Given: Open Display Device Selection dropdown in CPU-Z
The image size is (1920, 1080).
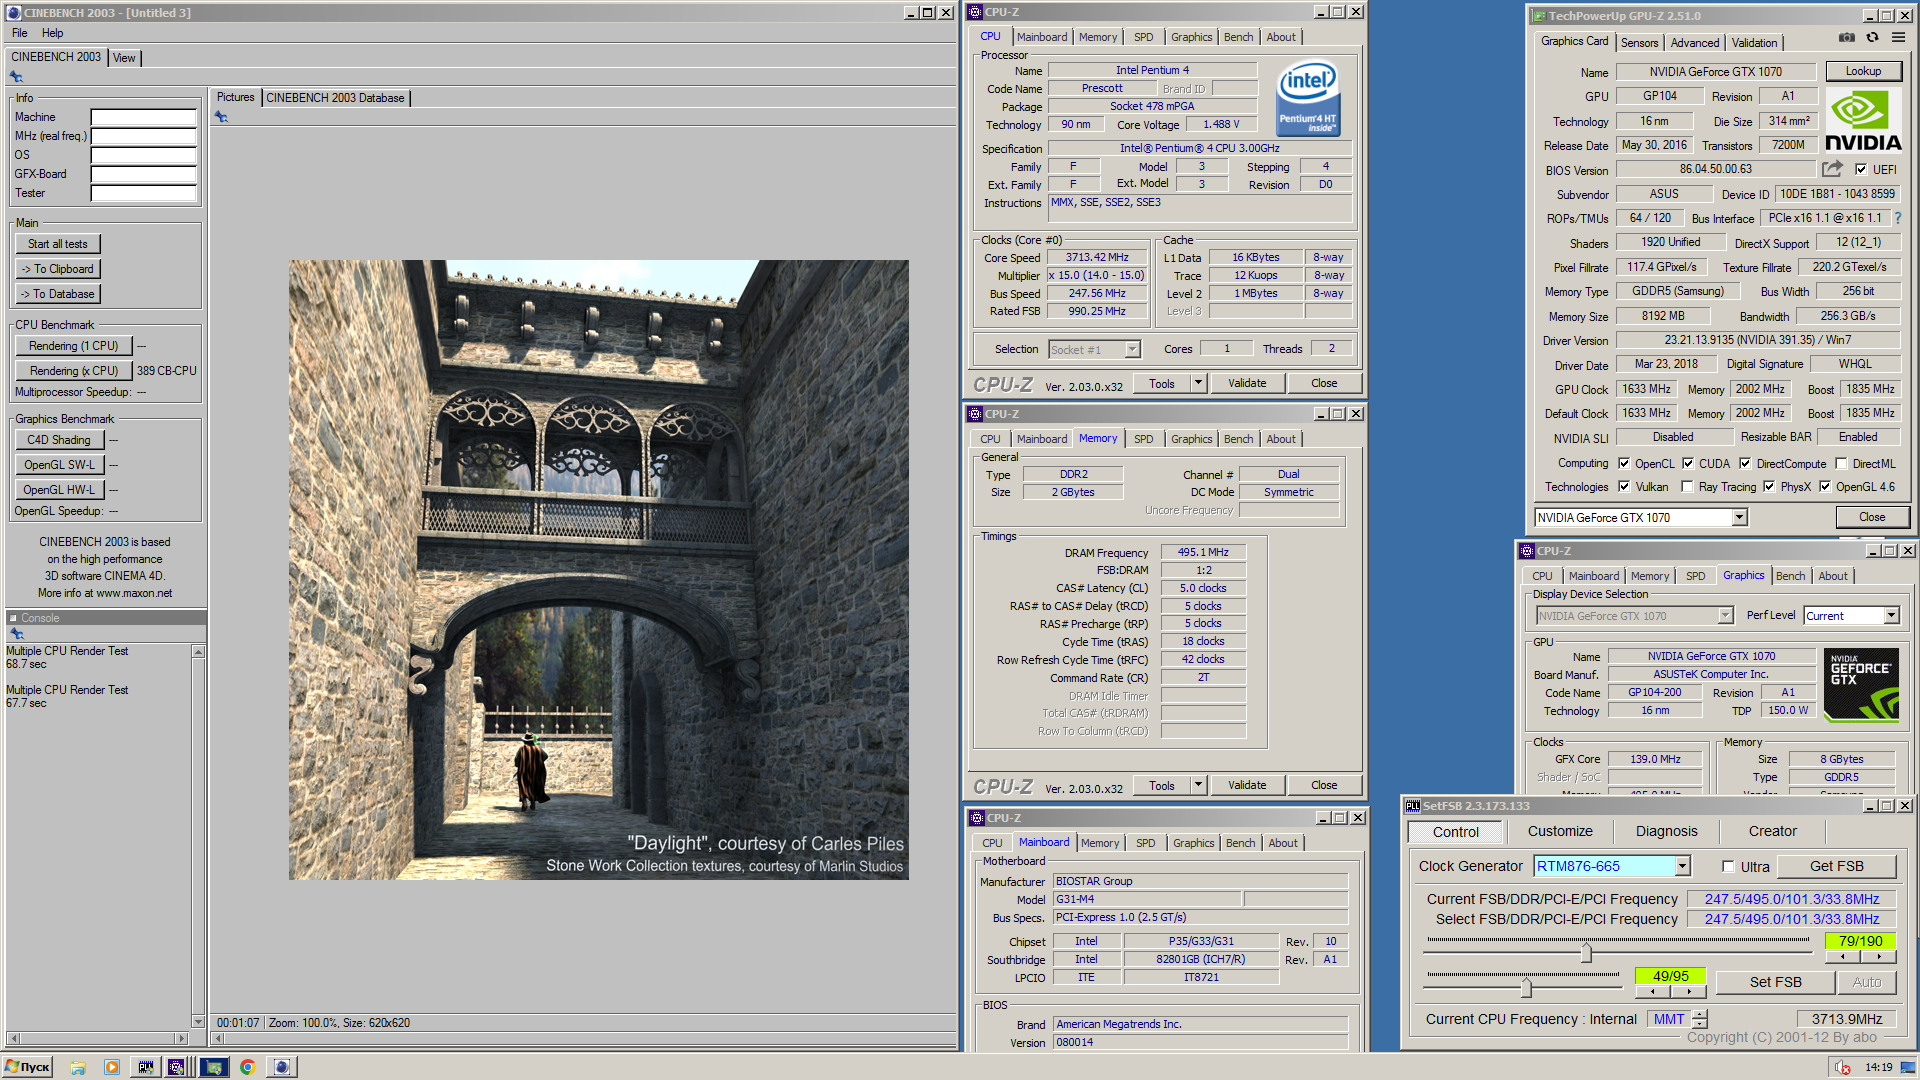Looking at the screenshot, I should coord(1725,615).
